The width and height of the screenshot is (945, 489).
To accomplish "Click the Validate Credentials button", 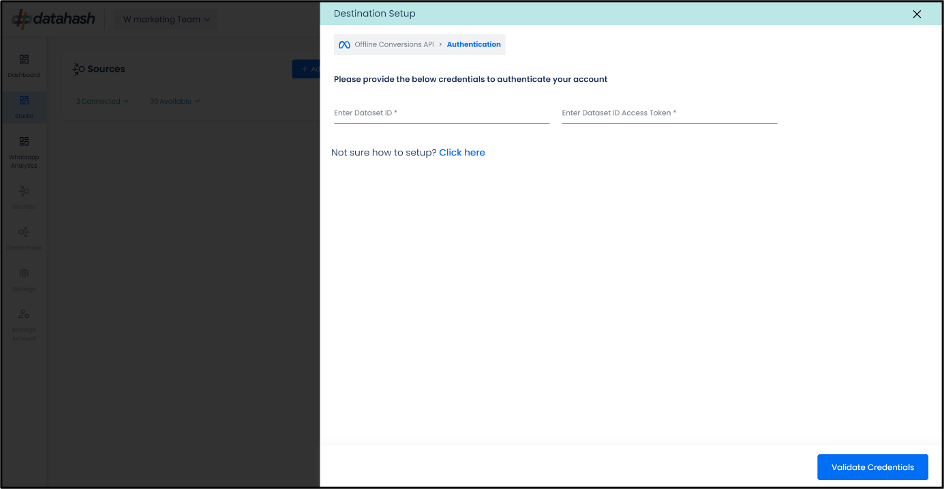I will pos(872,467).
